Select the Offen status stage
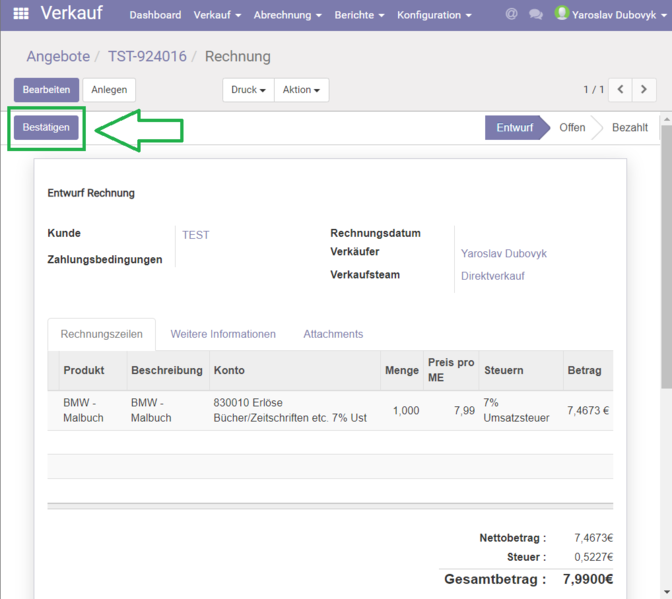The image size is (672, 599). click(x=572, y=128)
